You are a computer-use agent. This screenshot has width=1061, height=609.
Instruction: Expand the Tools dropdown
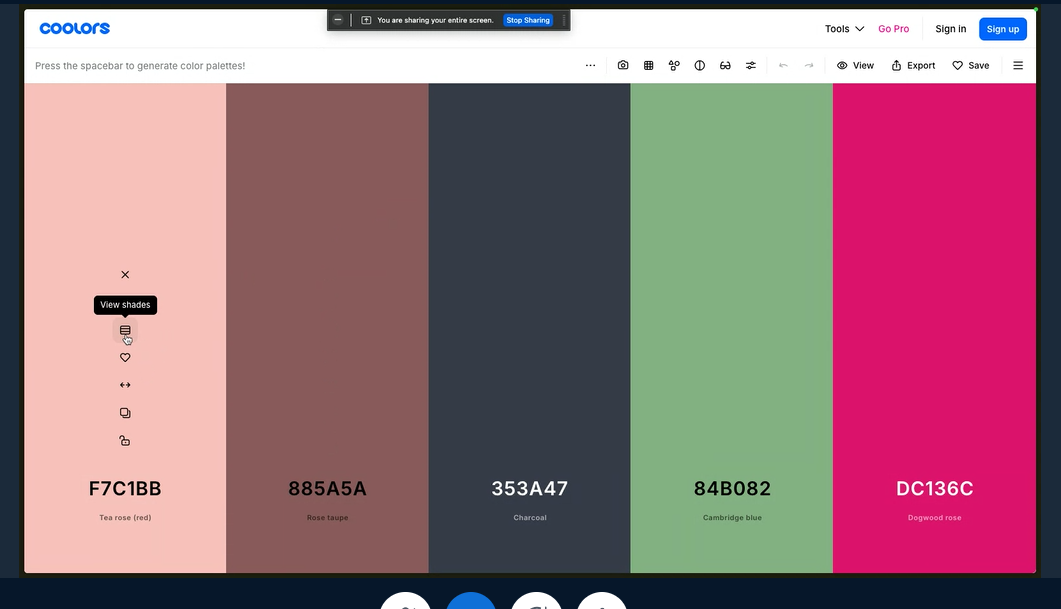[844, 28]
